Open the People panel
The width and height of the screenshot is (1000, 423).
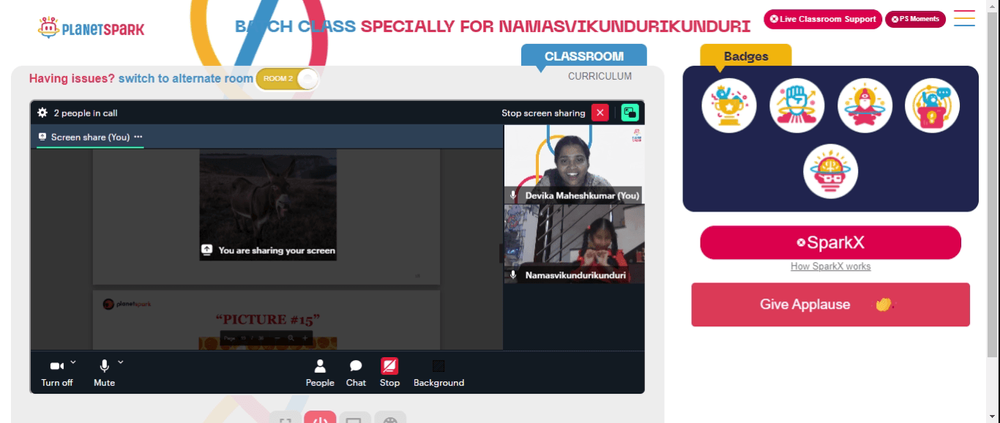(320, 373)
